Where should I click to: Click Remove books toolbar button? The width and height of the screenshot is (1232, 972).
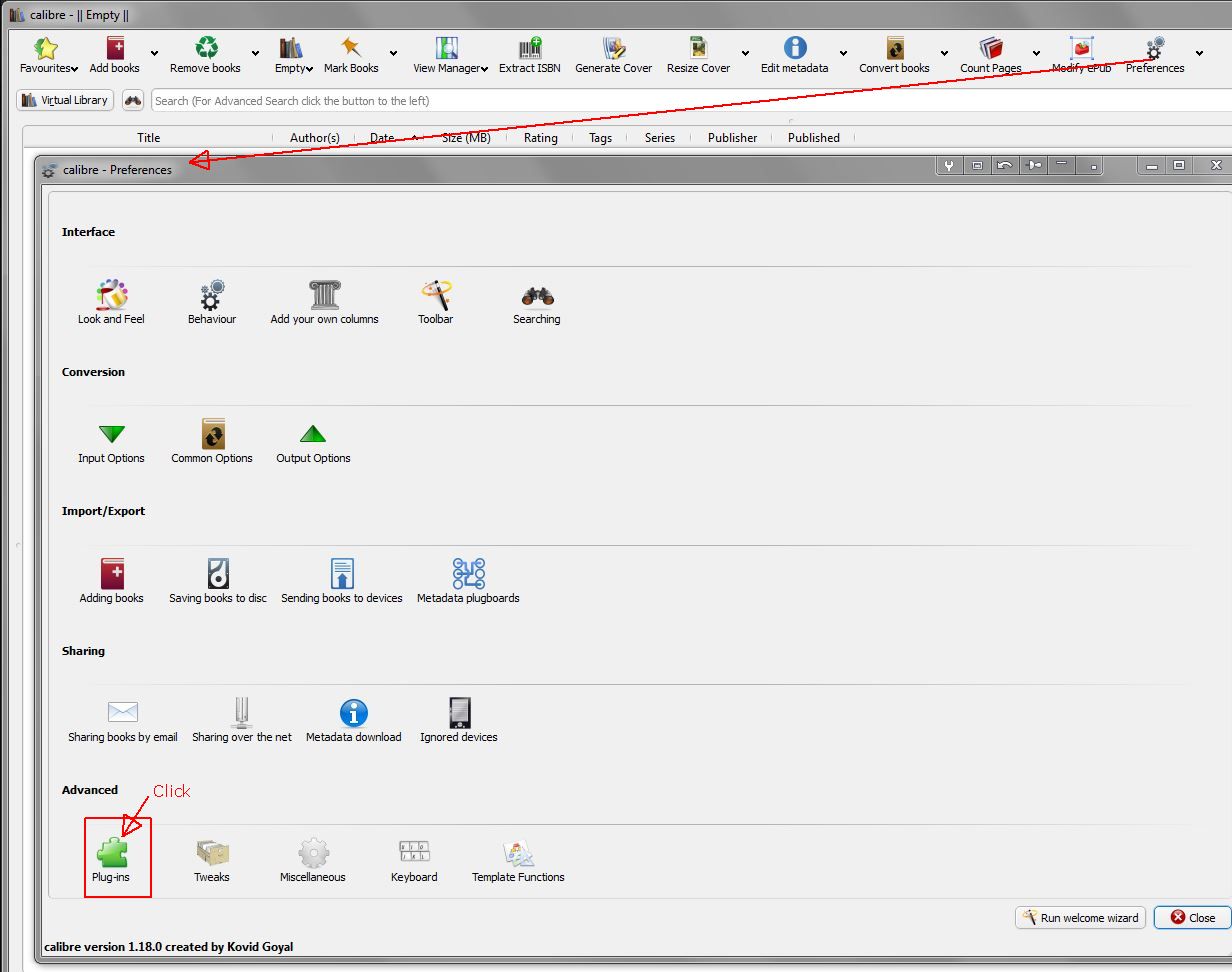[x=205, y=55]
